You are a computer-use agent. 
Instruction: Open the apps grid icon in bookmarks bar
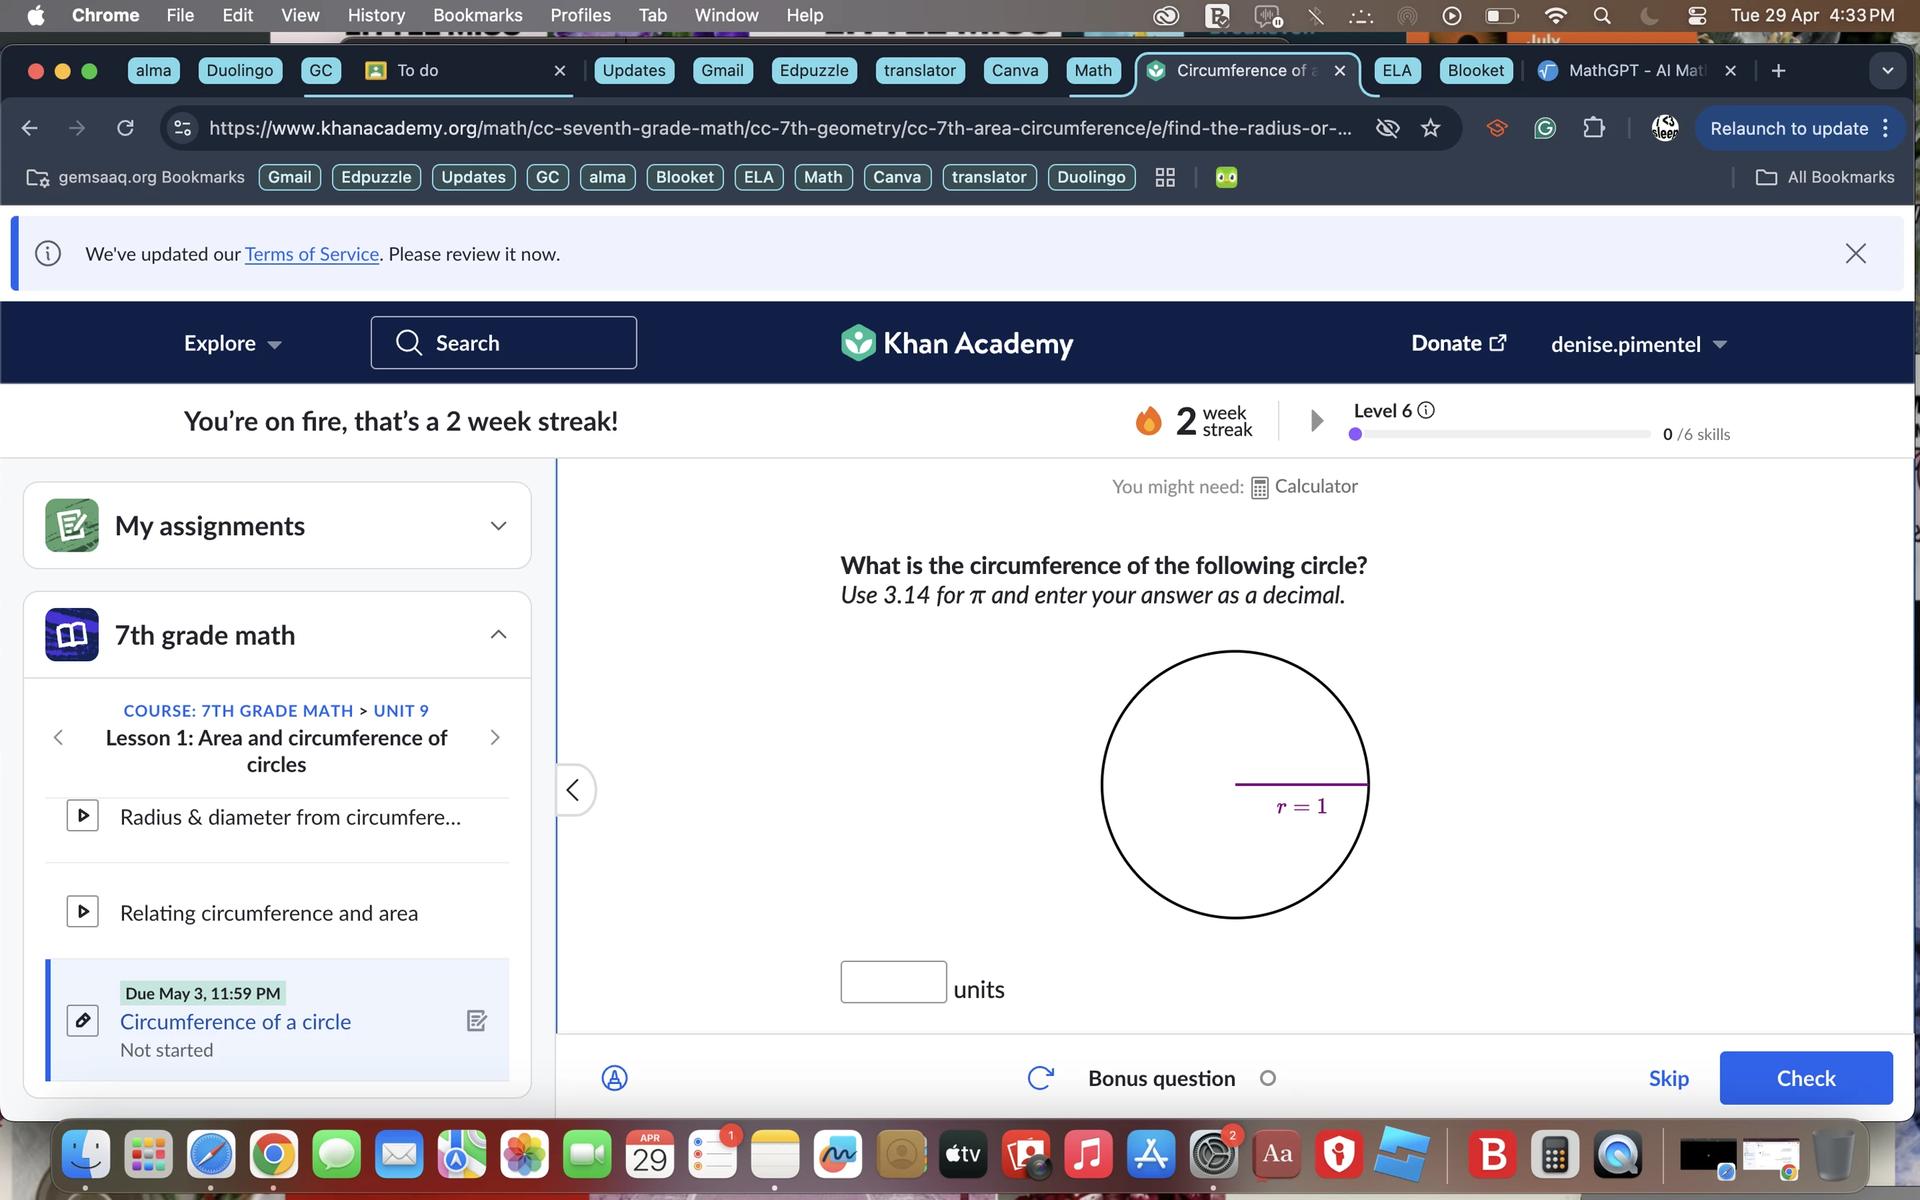point(1165,177)
